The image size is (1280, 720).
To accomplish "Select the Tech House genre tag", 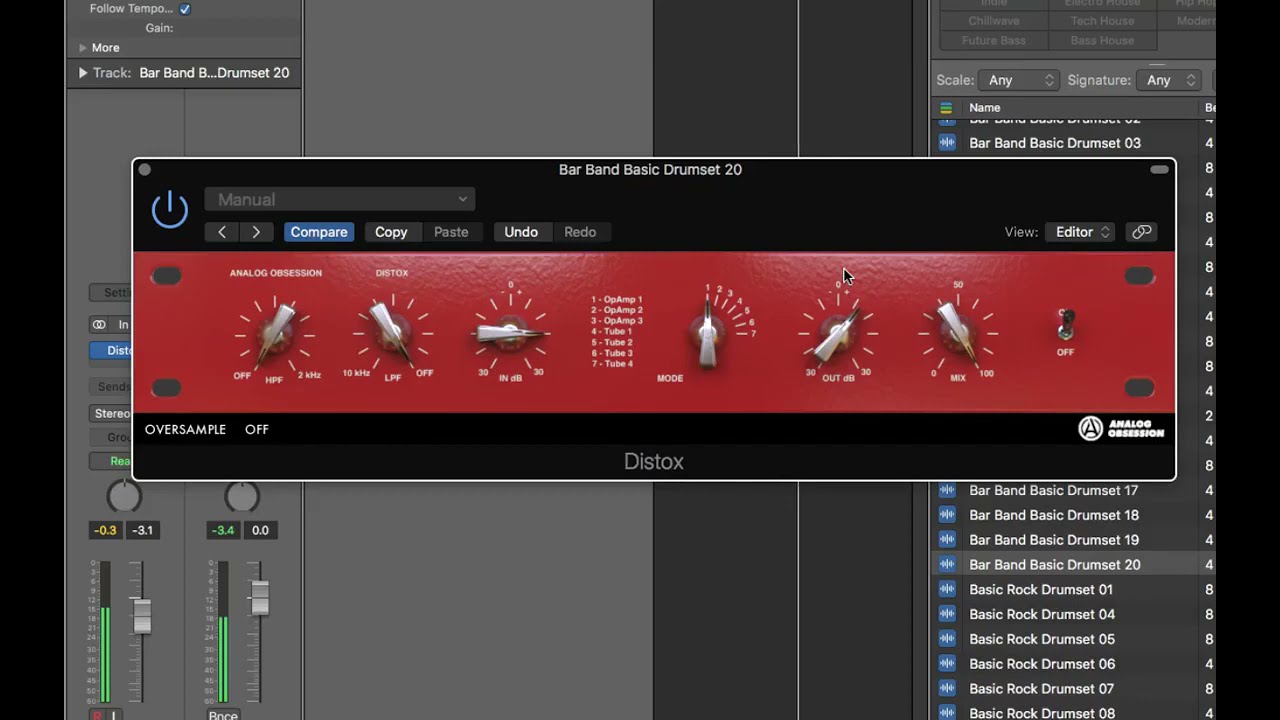I will (x=1102, y=21).
